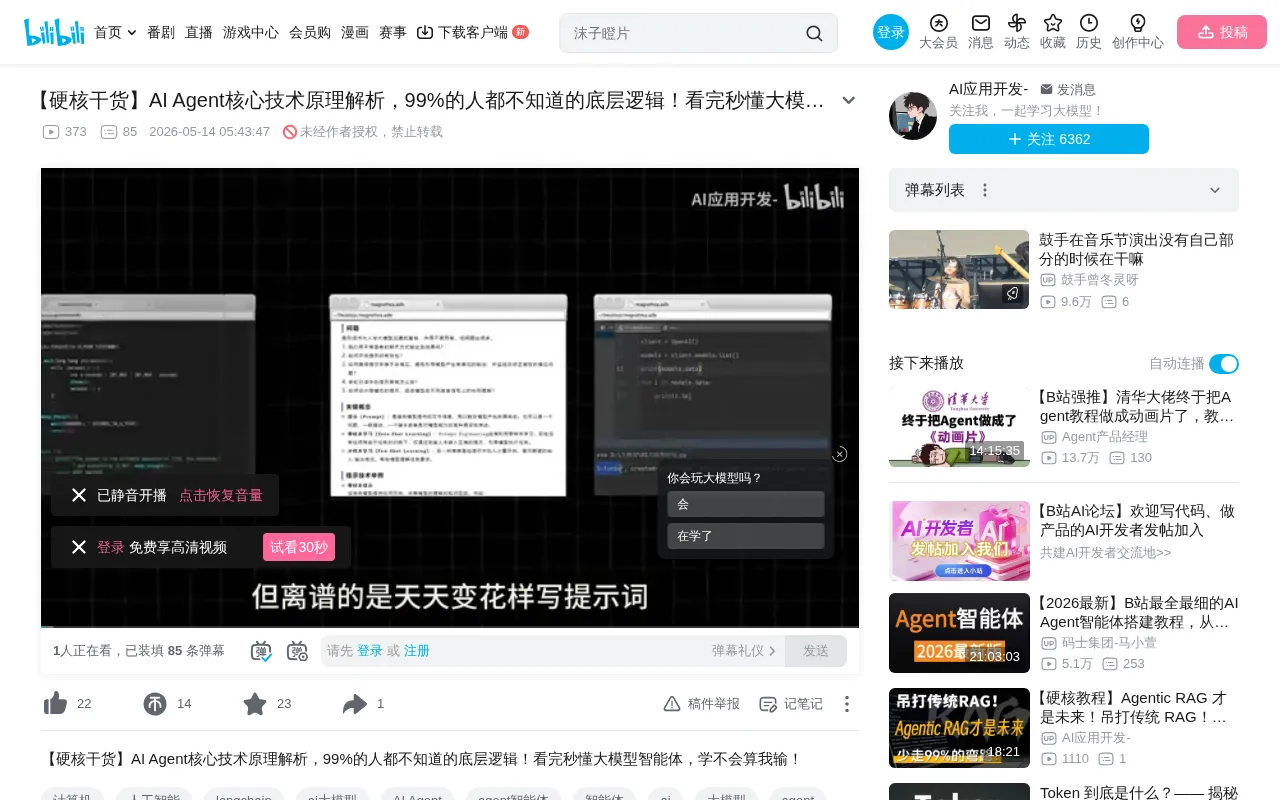
Task: Select poll answer 在学了
Action: tap(746, 536)
